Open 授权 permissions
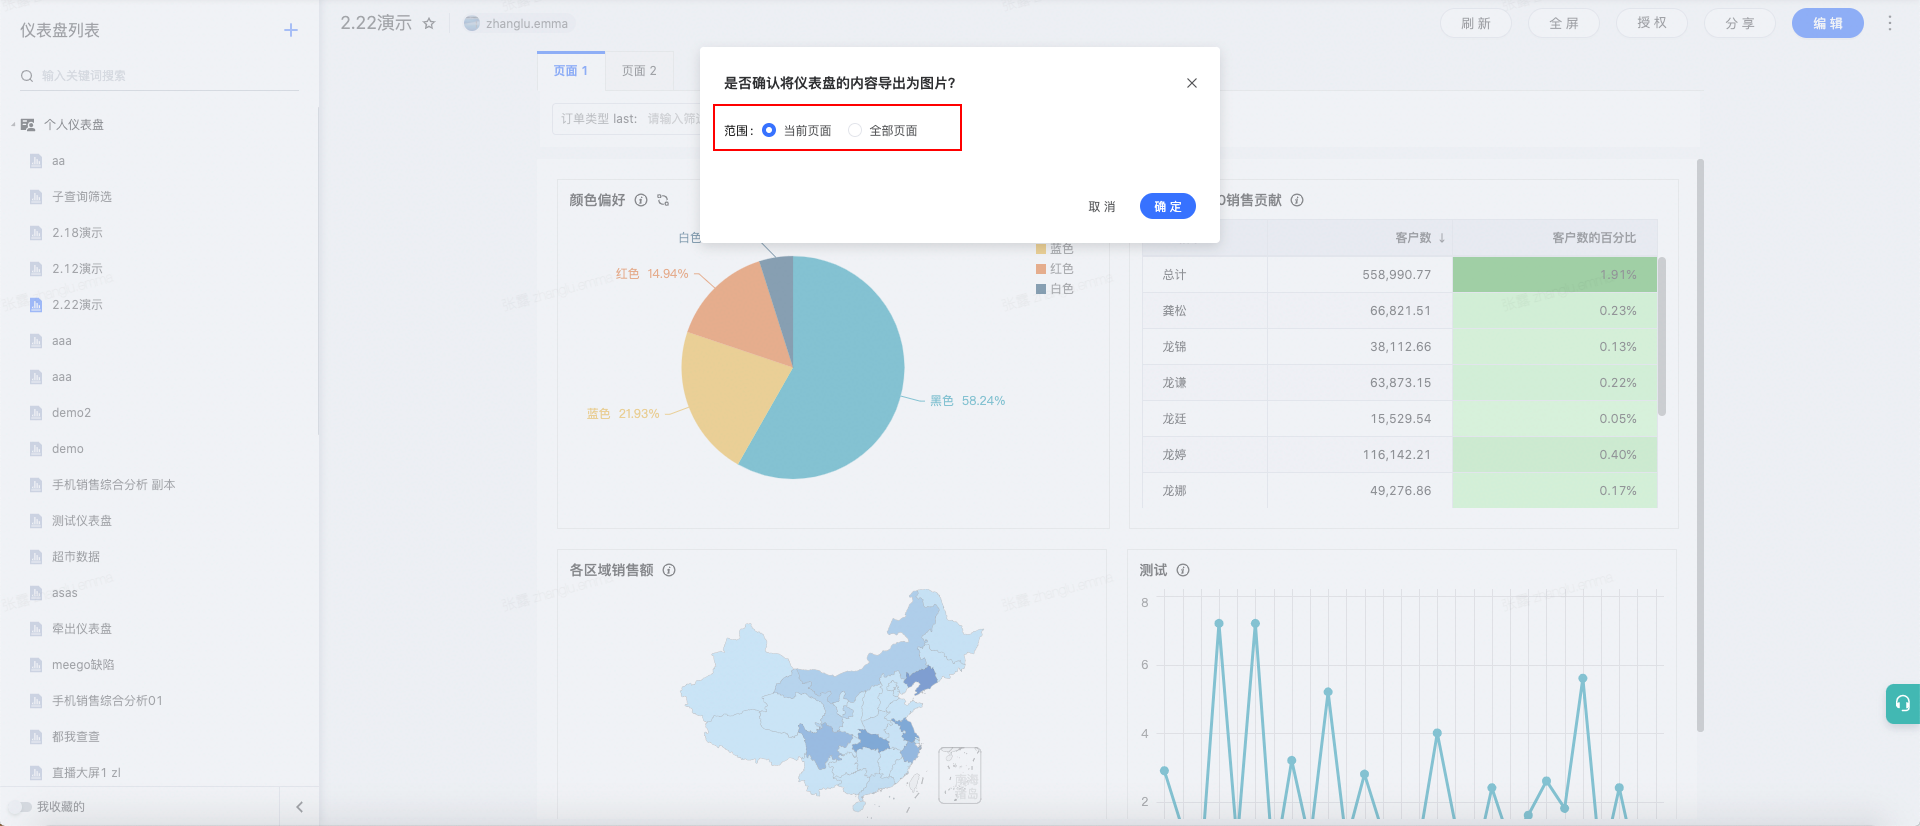Viewport: 1920px width, 826px height. point(1652,23)
